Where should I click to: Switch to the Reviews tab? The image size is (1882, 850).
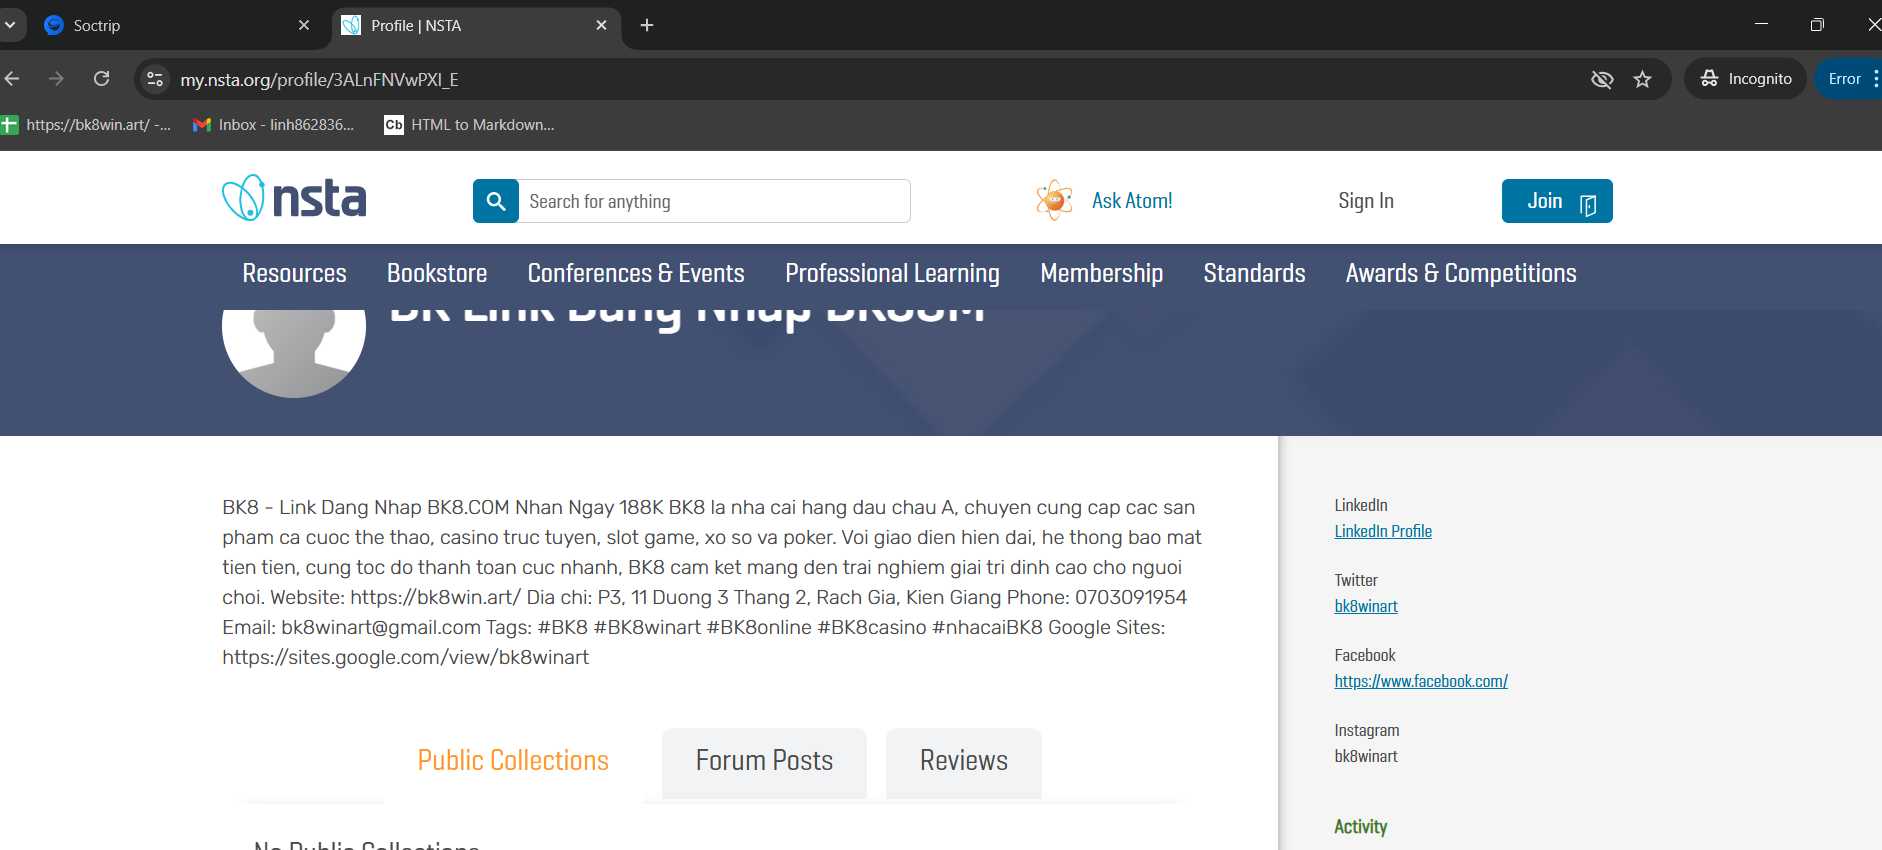[963, 761]
